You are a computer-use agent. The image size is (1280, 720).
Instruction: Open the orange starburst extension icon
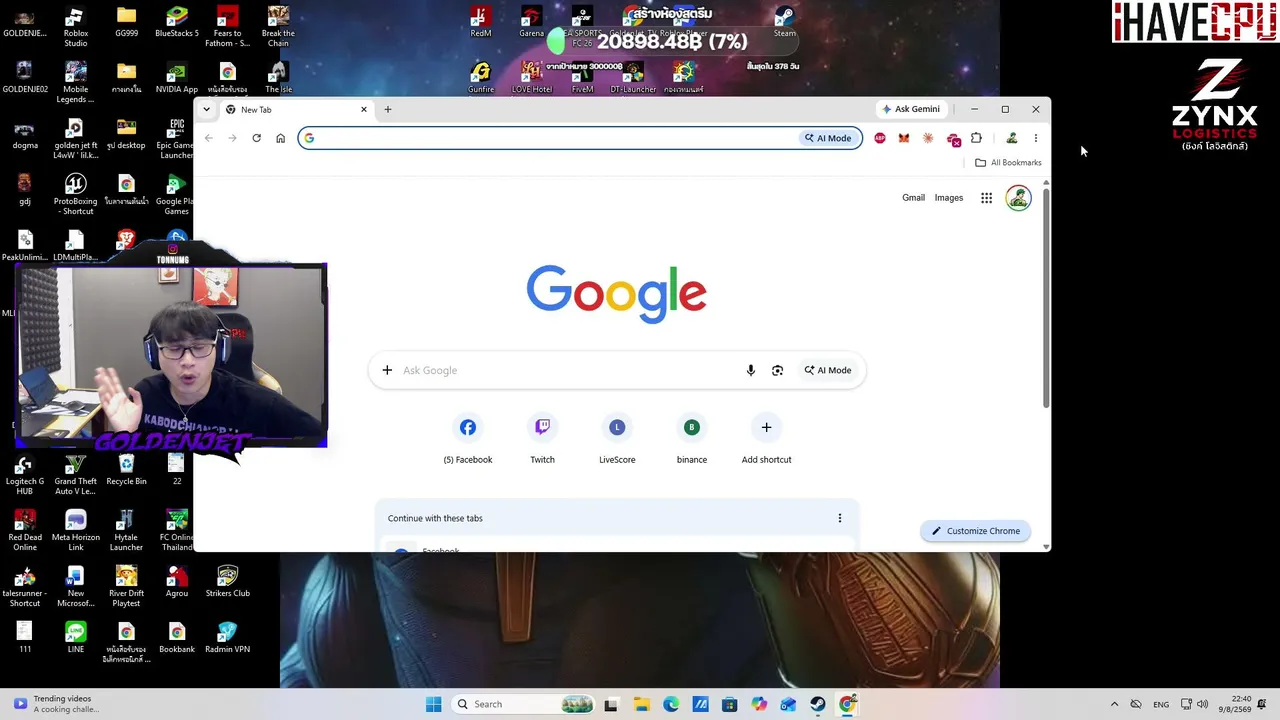click(x=928, y=138)
